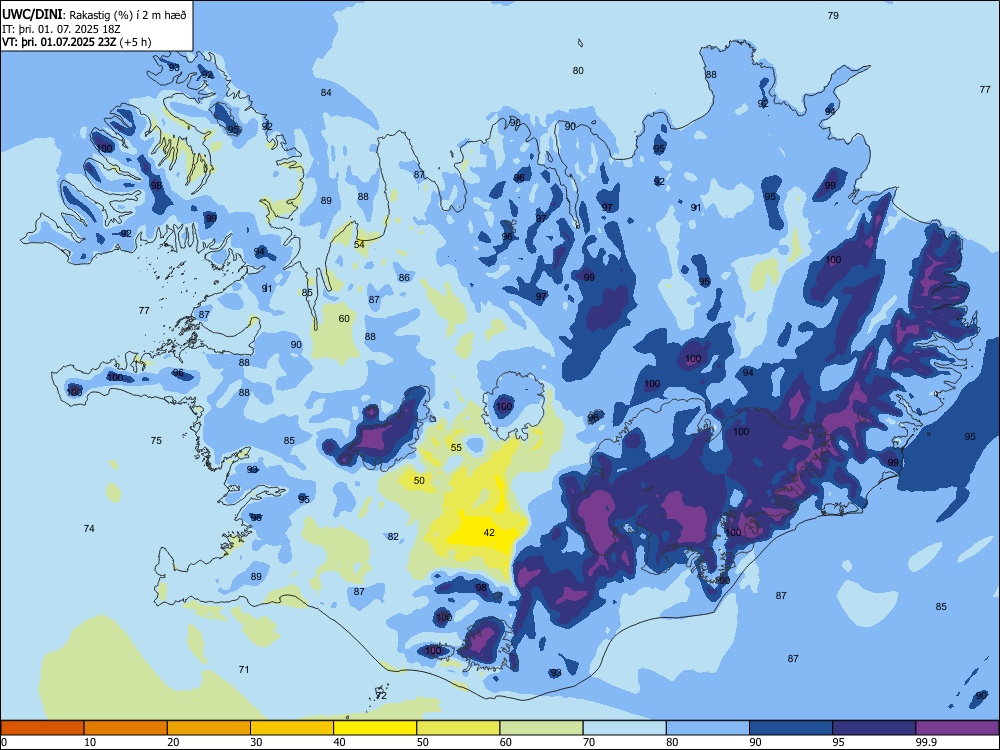1000x750 pixels.
Task: Click the dark orange 0–10 legend swatch
Action: point(42,728)
